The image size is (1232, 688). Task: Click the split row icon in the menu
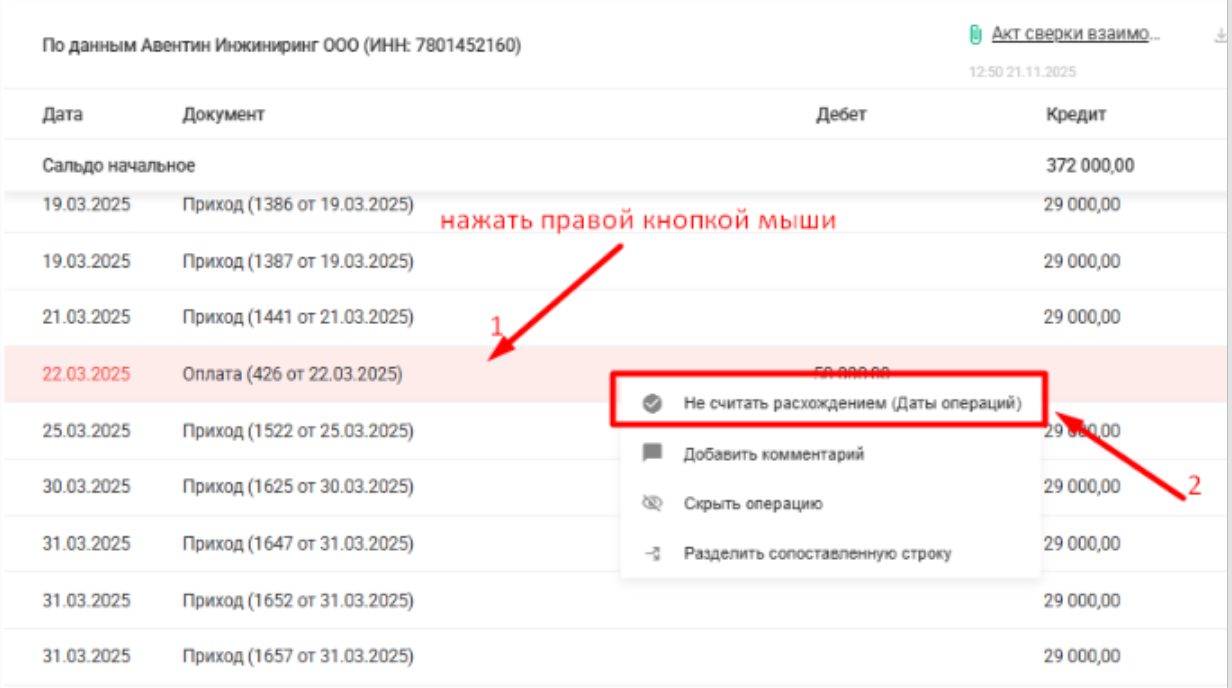(652, 553)
